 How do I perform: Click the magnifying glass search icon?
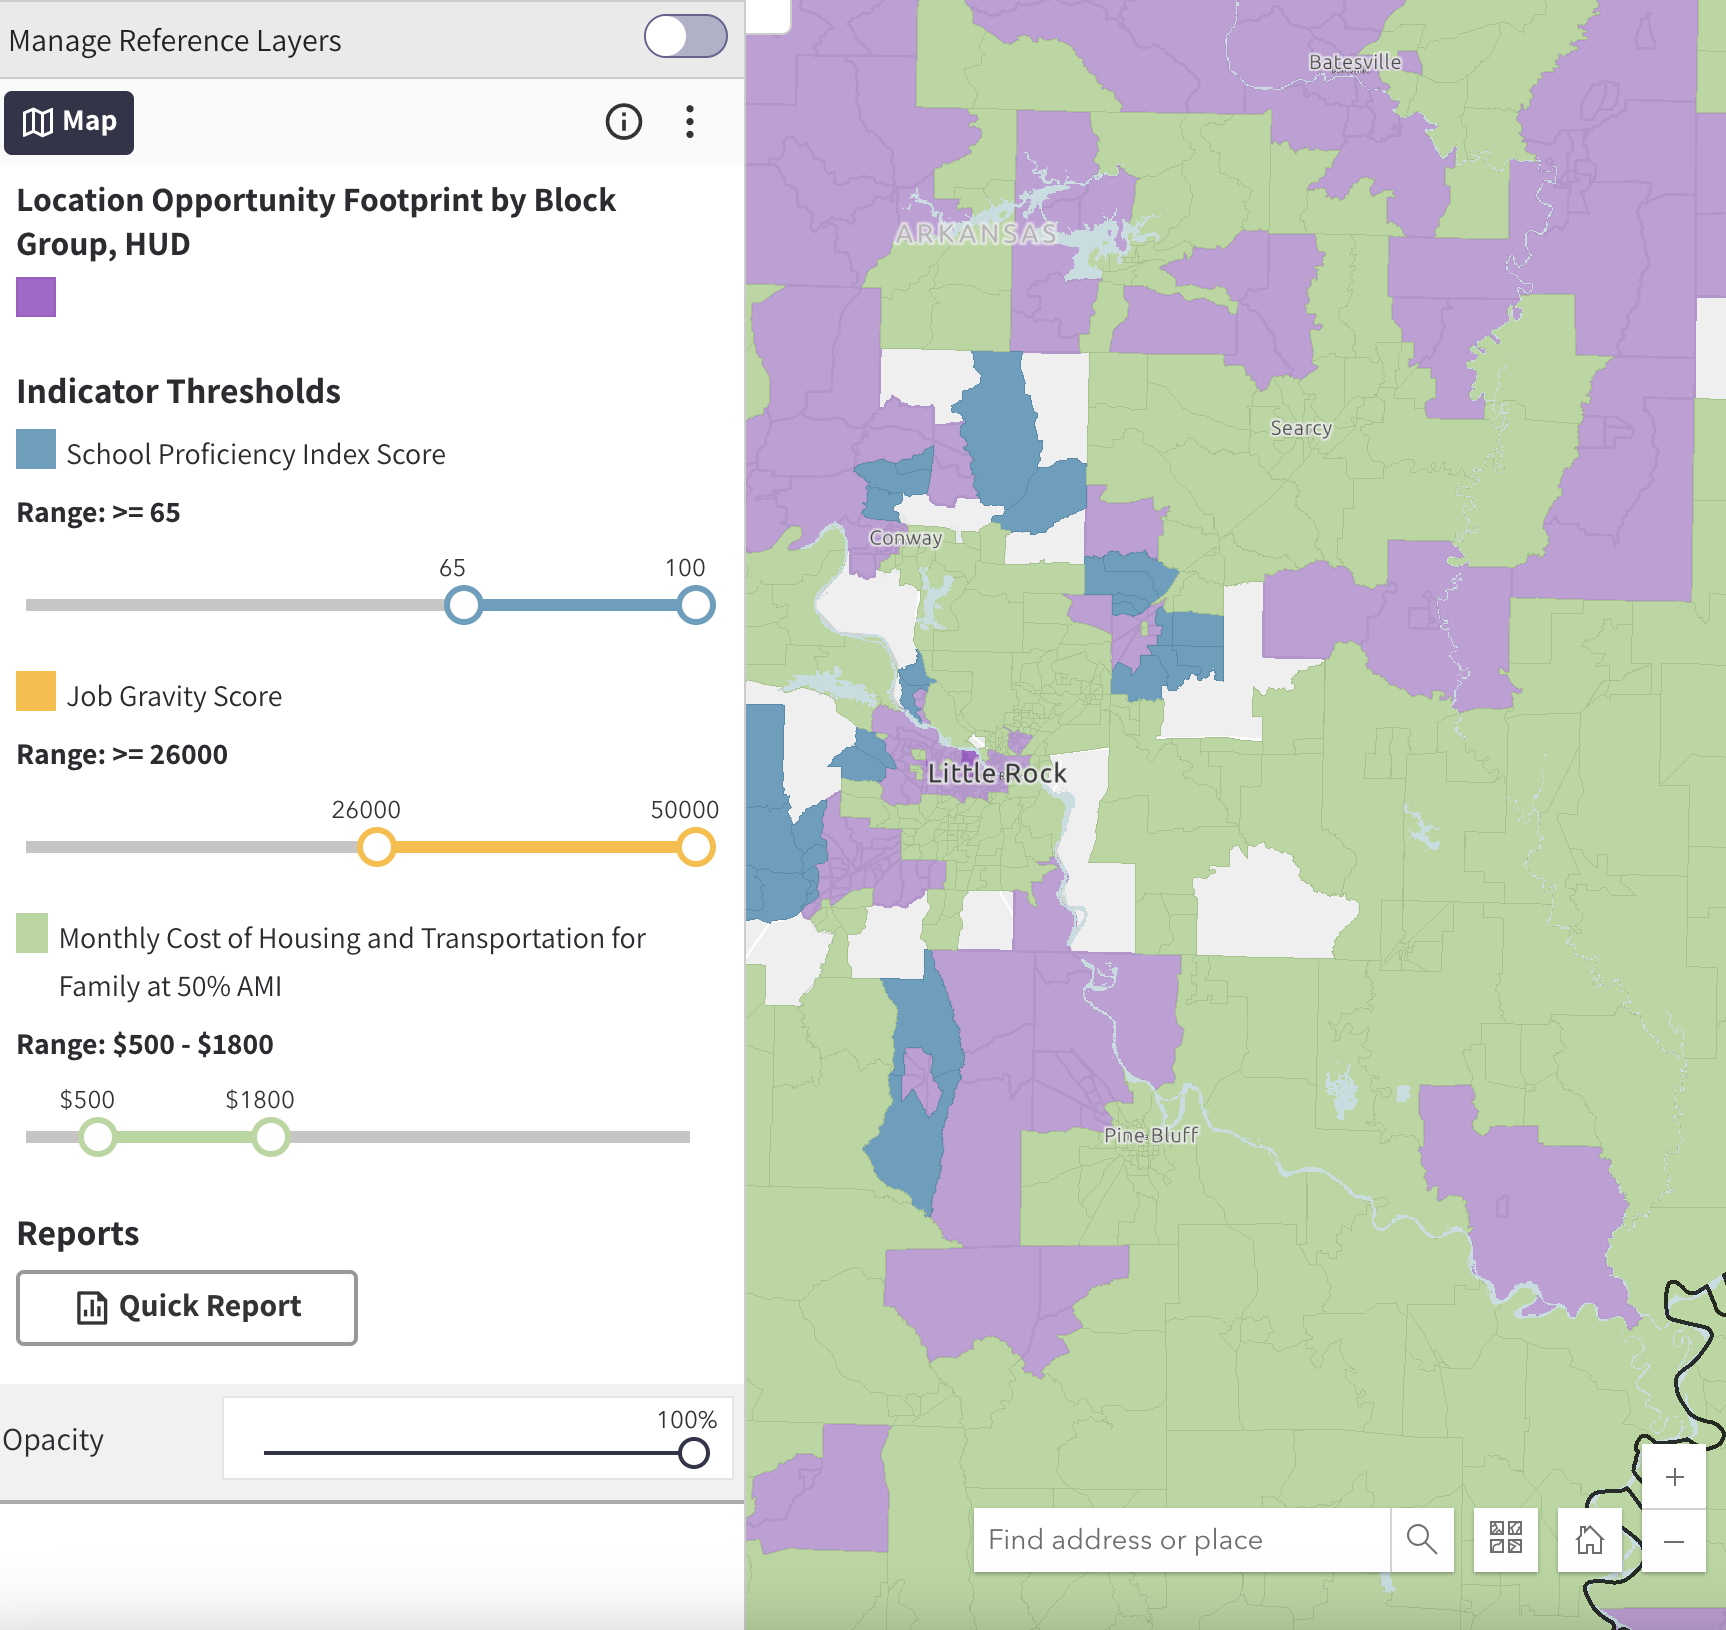tap(1423, 1540)
